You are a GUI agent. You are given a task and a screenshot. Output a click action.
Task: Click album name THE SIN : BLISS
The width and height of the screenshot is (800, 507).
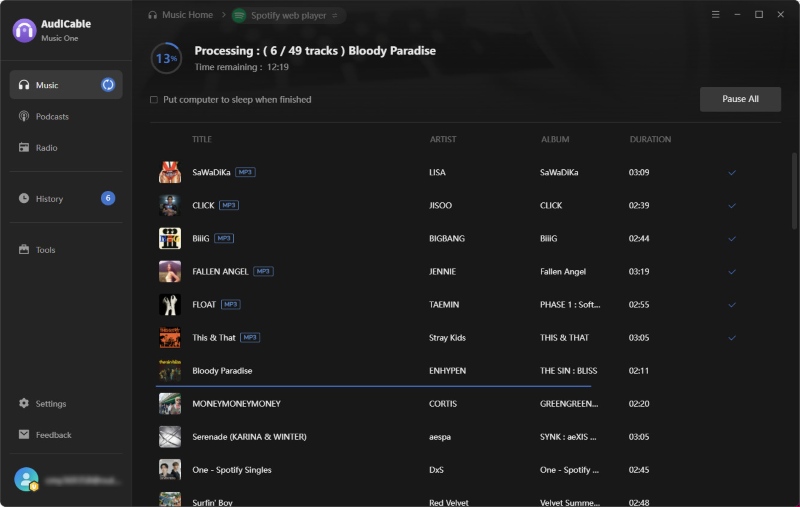[568, 371]
